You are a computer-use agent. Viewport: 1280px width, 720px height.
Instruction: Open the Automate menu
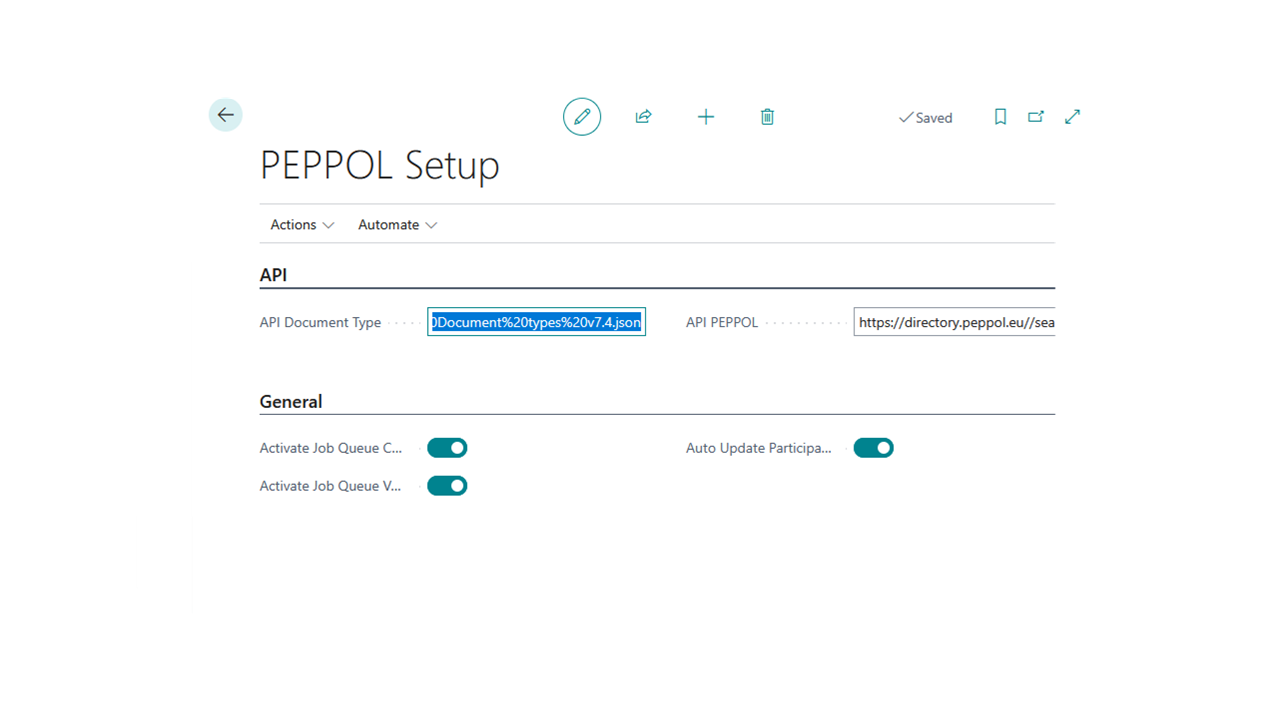point(398,225)
